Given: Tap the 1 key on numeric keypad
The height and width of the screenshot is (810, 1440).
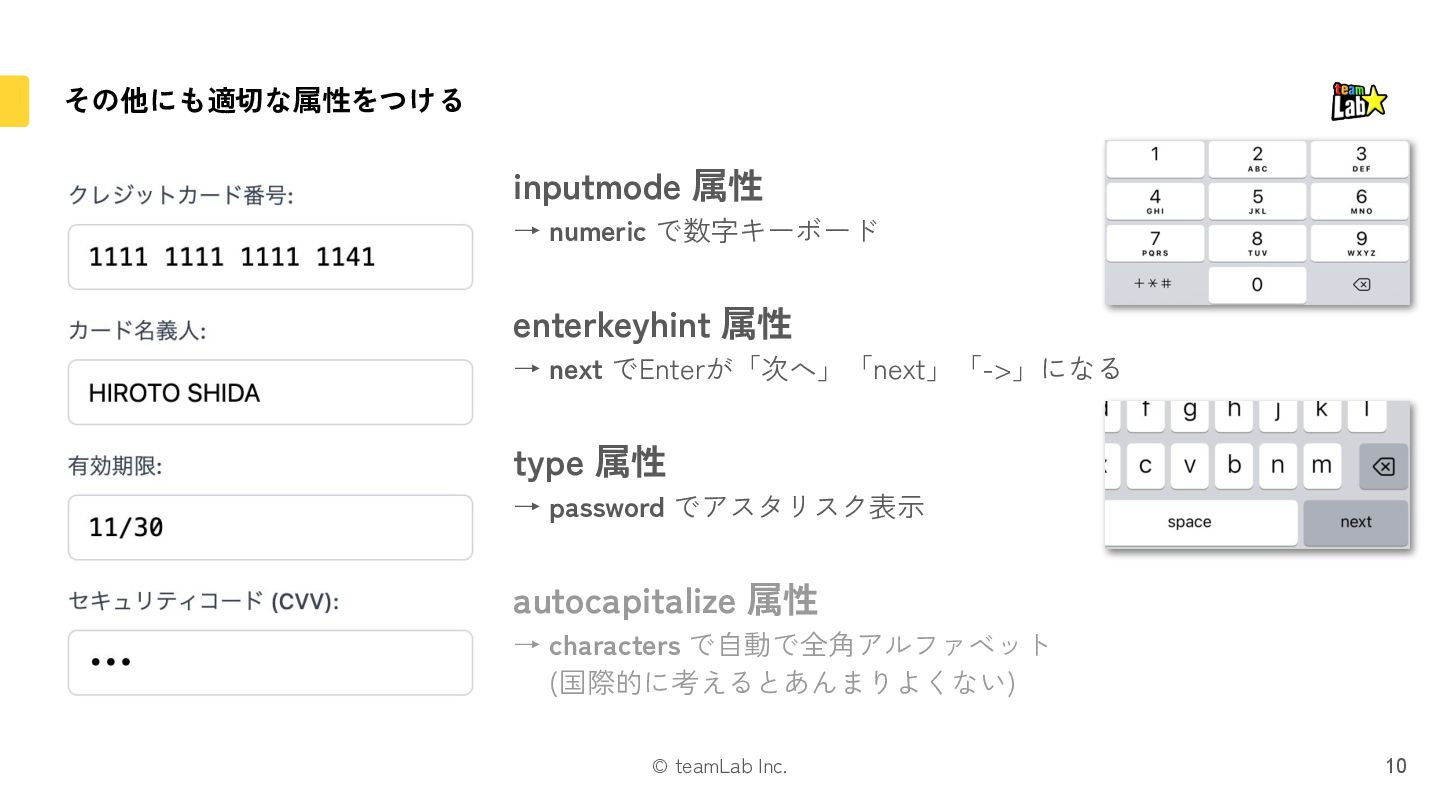Looking at the screenshot, I should click(x=1154, y=158).
